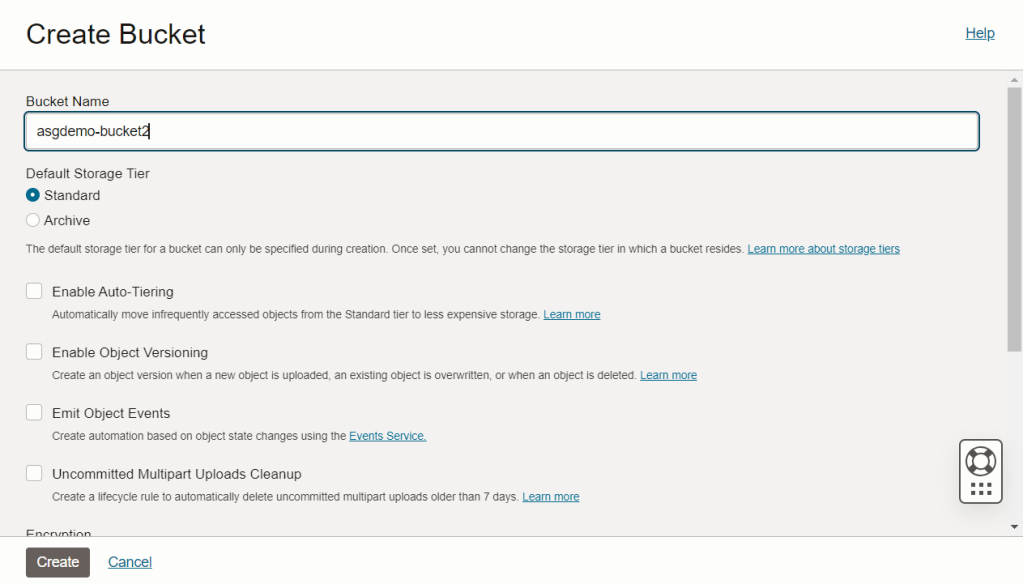This screenshot has width=1023, height=584.
Task: Follow Learn more under Object Versioning
Action: coord(668,375)
